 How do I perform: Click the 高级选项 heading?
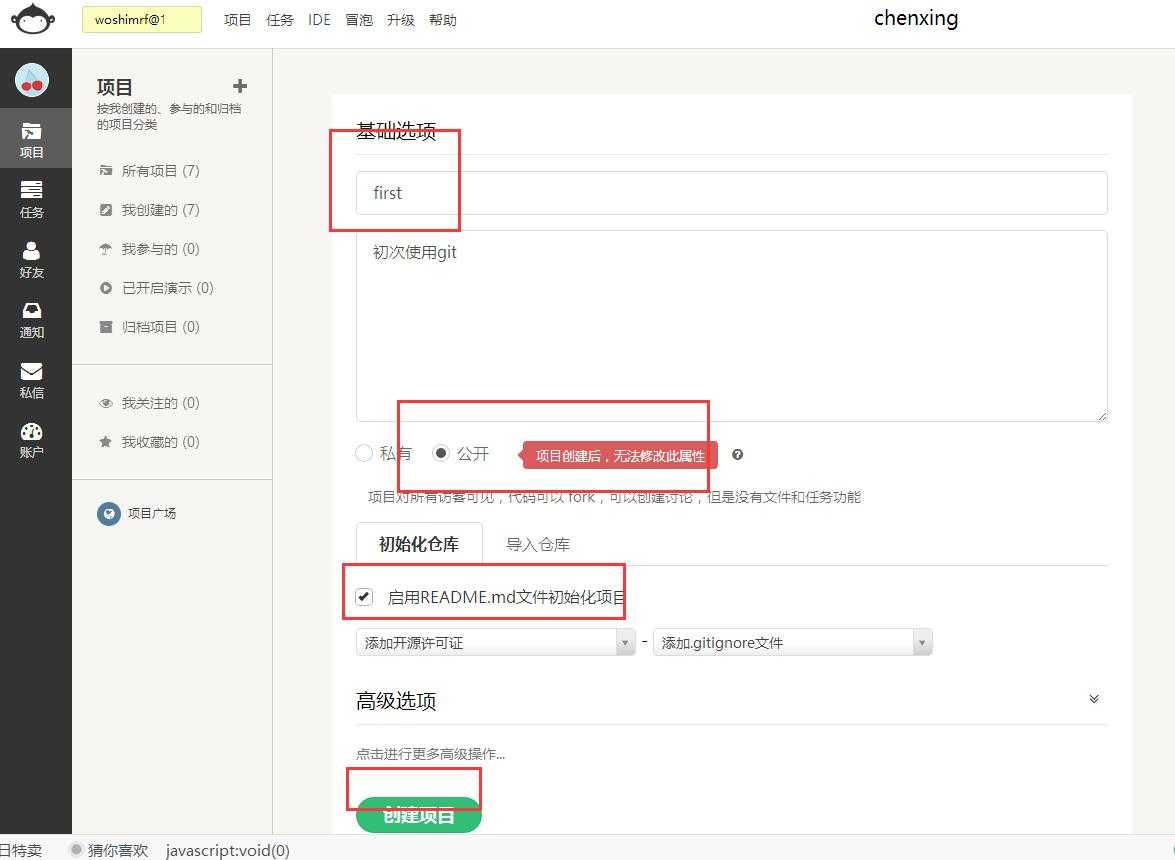click(396, 701)
